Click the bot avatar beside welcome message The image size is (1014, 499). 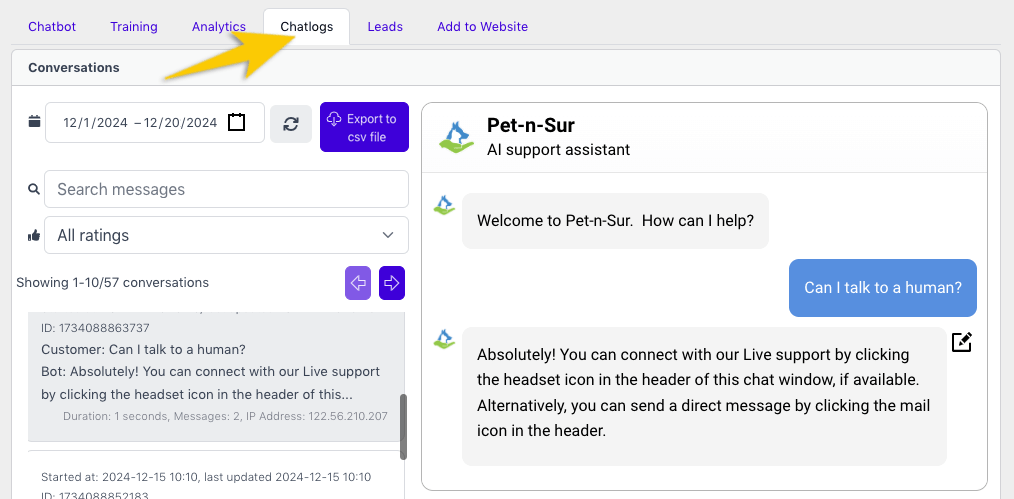pyautogui.click(x=444, y=205)
